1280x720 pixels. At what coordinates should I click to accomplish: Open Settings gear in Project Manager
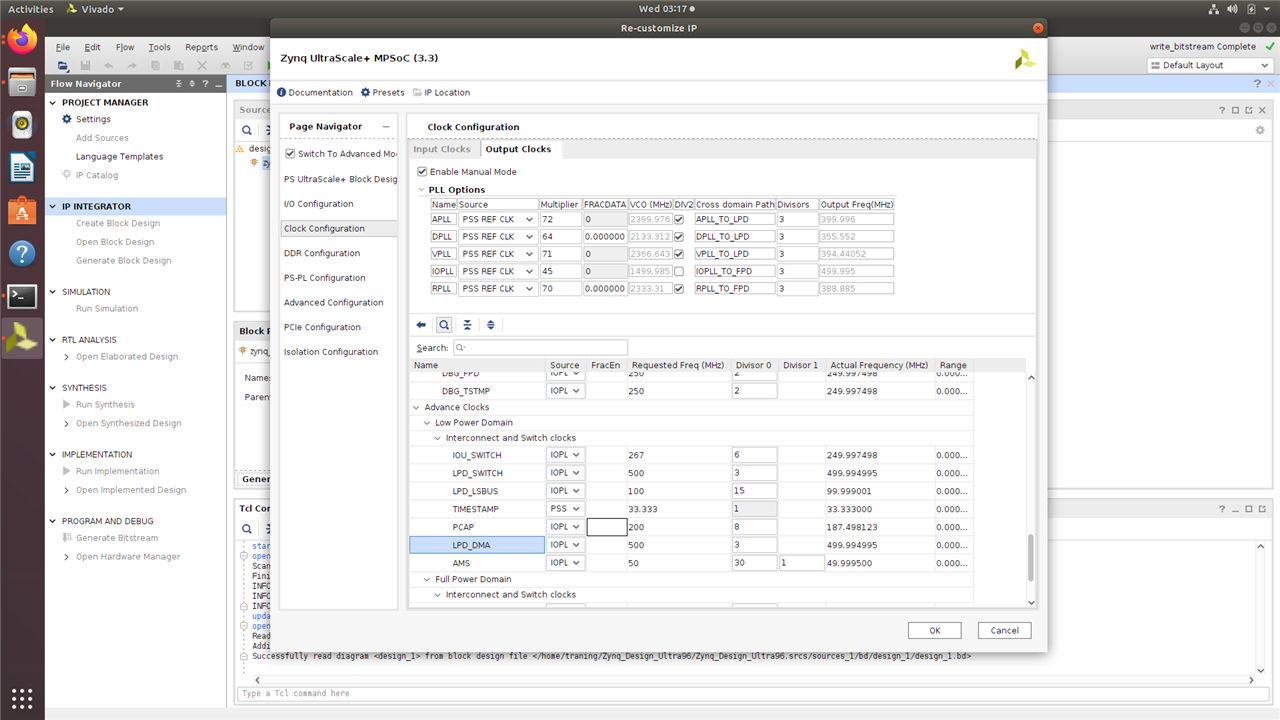(x=67, y=119)
